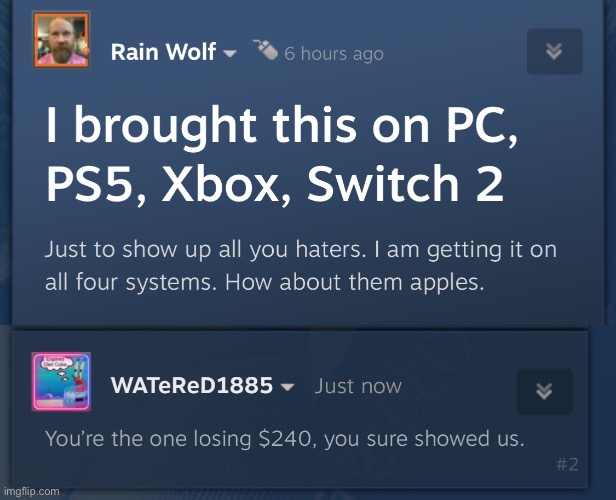Click the 'Just now' timestamp
The width and height of the screenshot is (616, 500).
358,386
